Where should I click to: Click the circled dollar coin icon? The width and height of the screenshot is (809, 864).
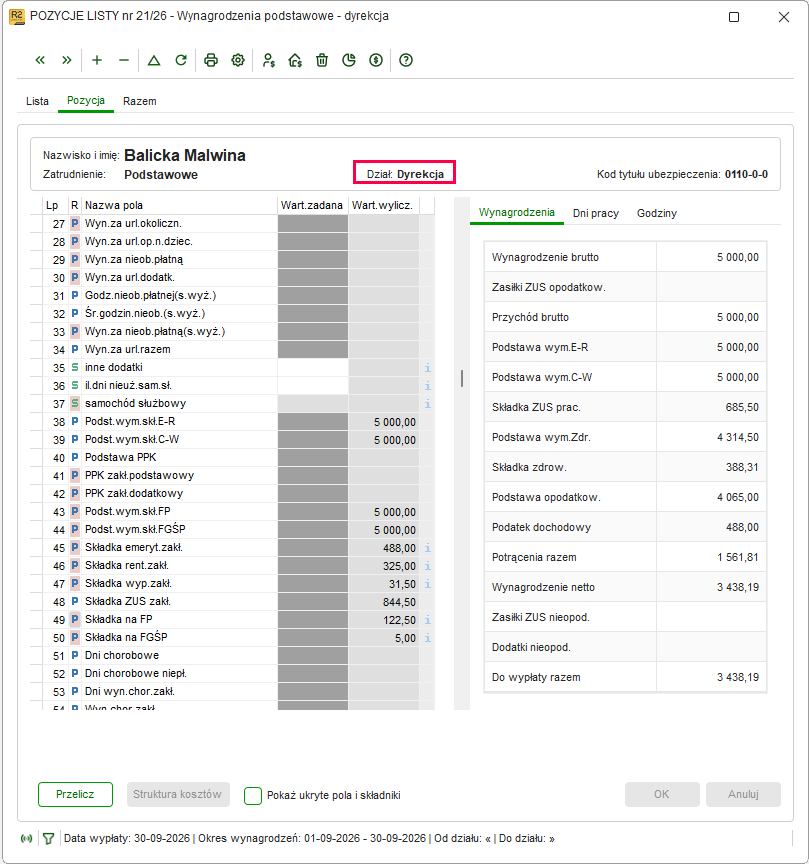click(376, 60)
